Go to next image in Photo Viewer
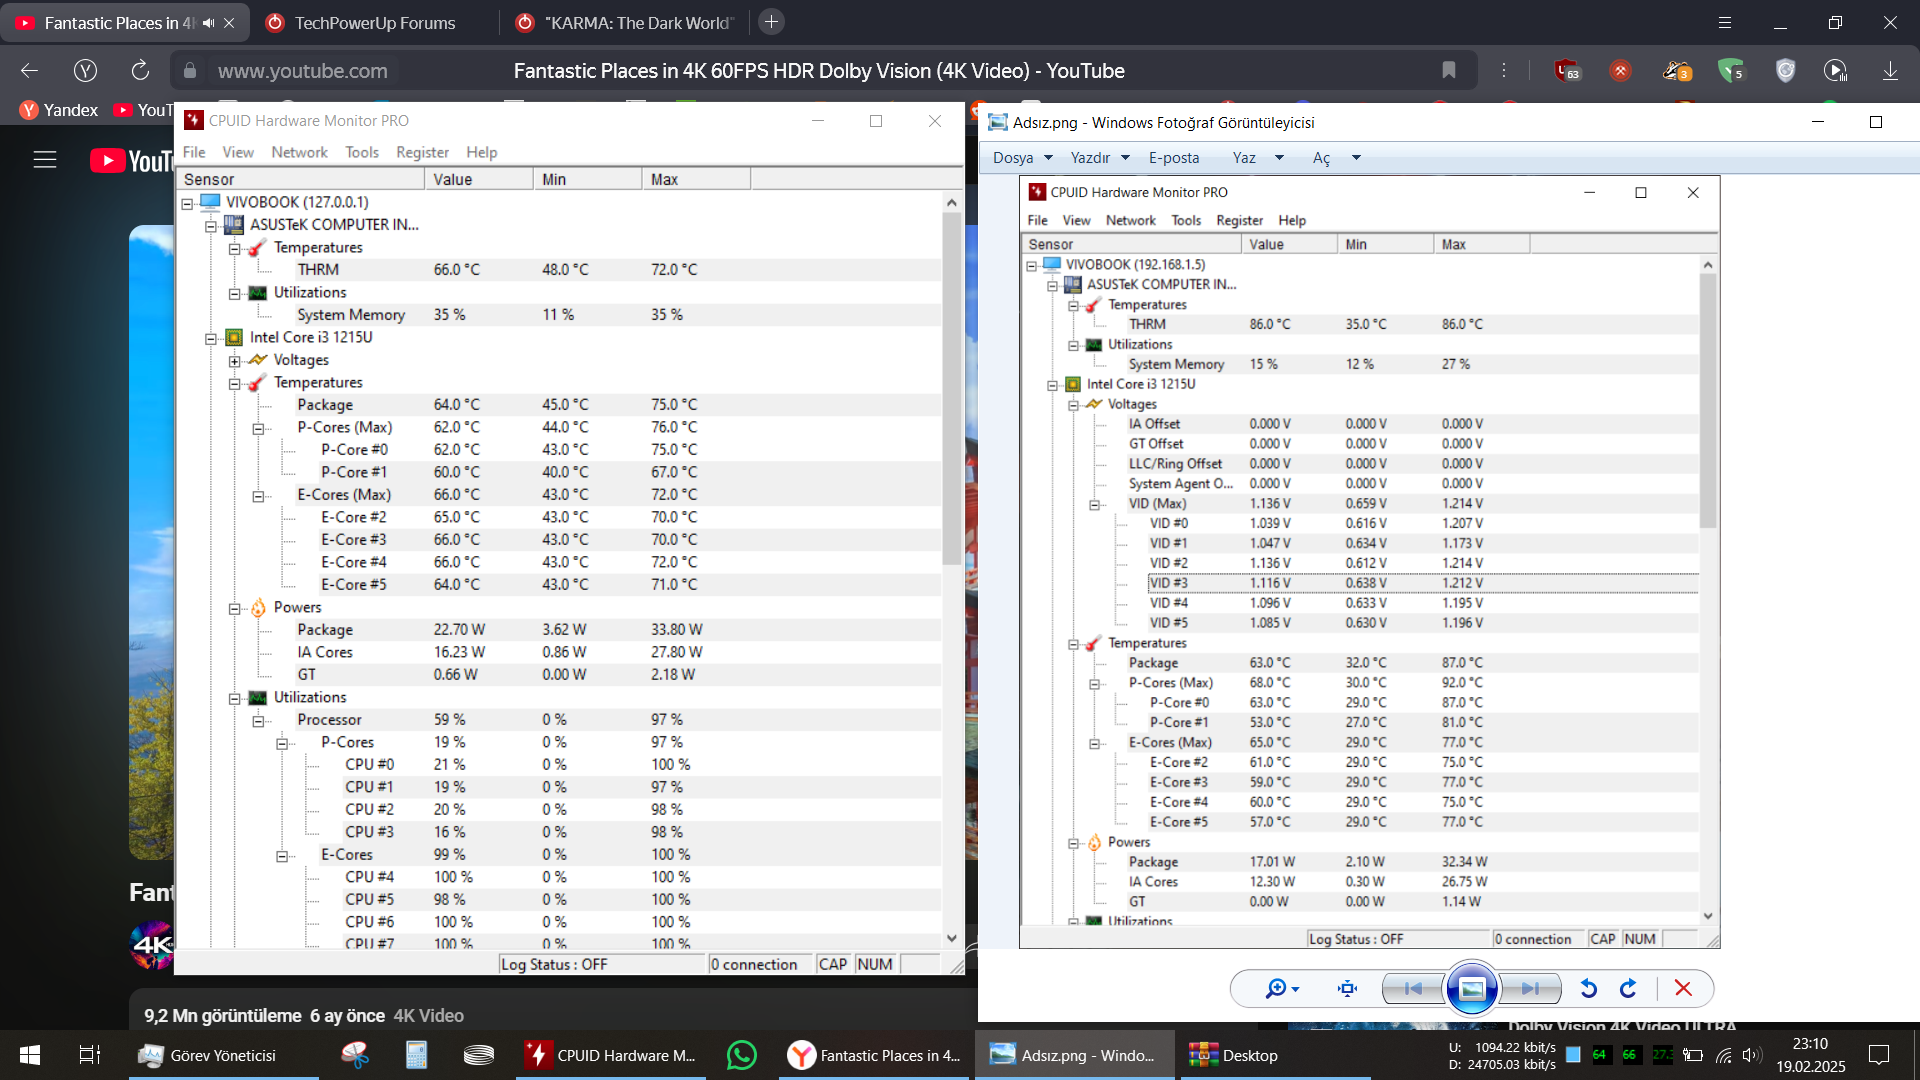1920x1080 pixels. [1530, 989]
